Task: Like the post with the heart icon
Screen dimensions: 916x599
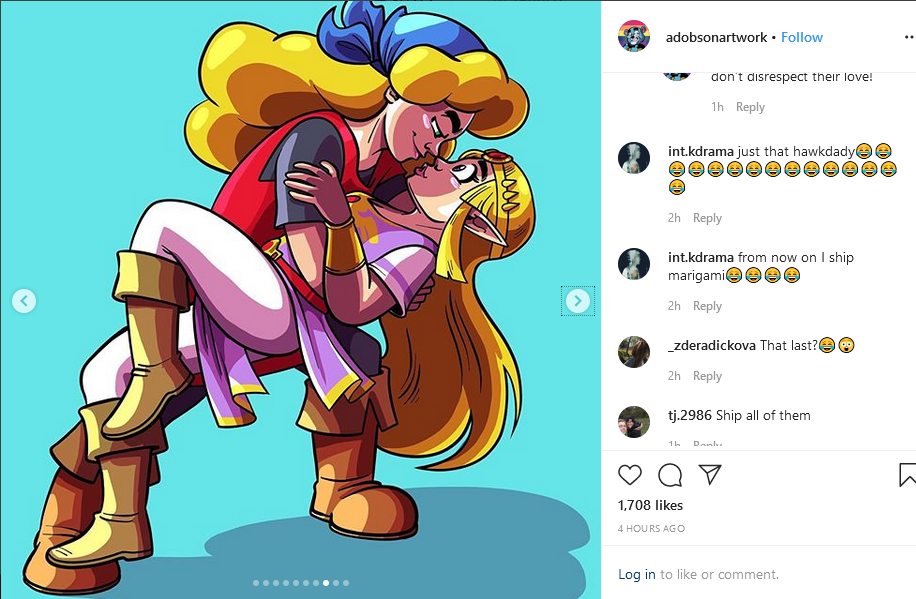Action: pos(630,475)
